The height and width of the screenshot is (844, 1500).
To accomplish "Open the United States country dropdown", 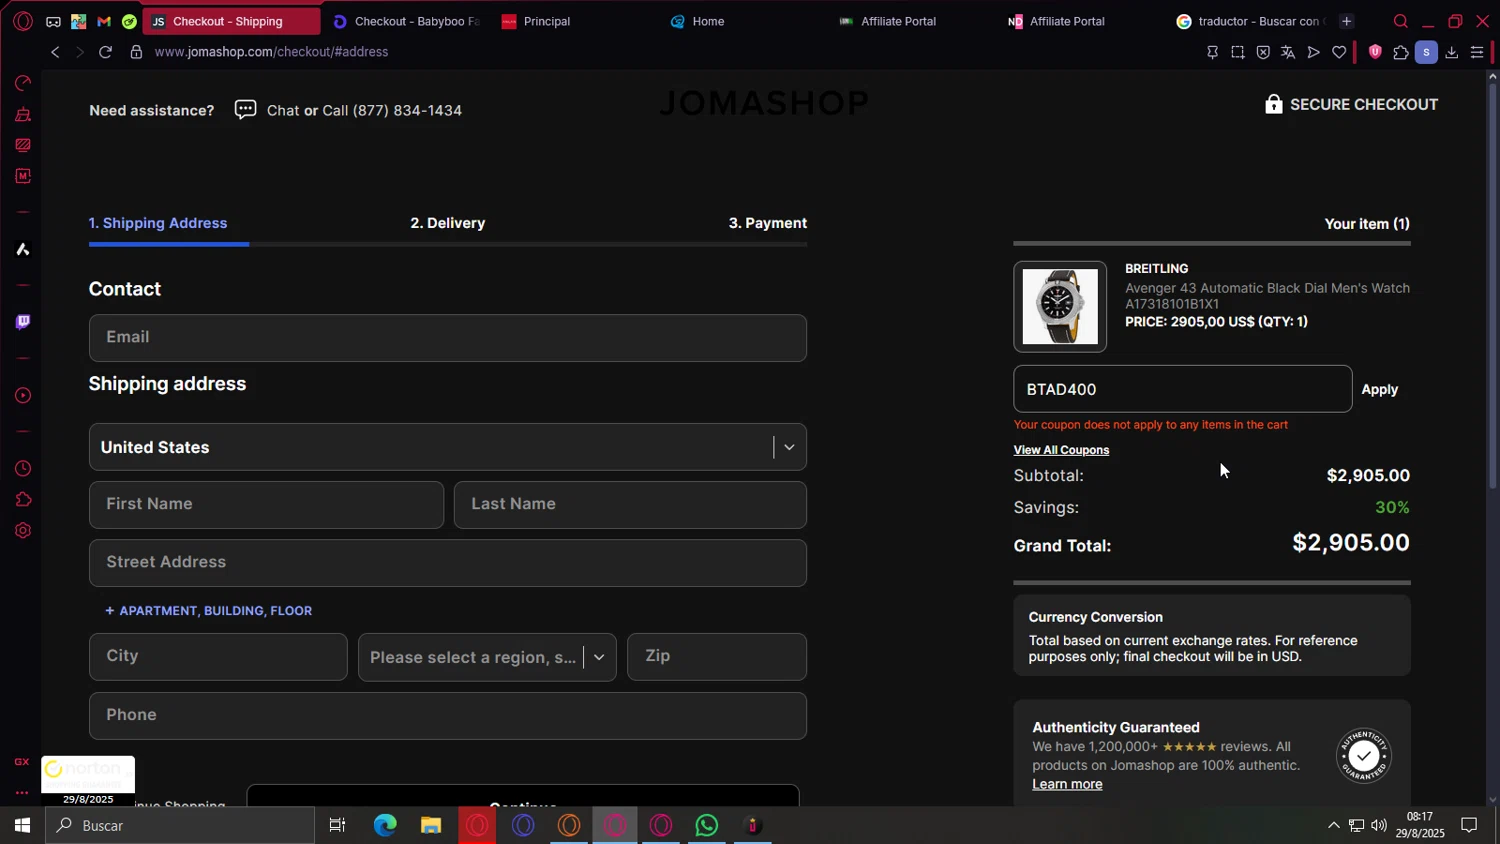I will [448, 447].
